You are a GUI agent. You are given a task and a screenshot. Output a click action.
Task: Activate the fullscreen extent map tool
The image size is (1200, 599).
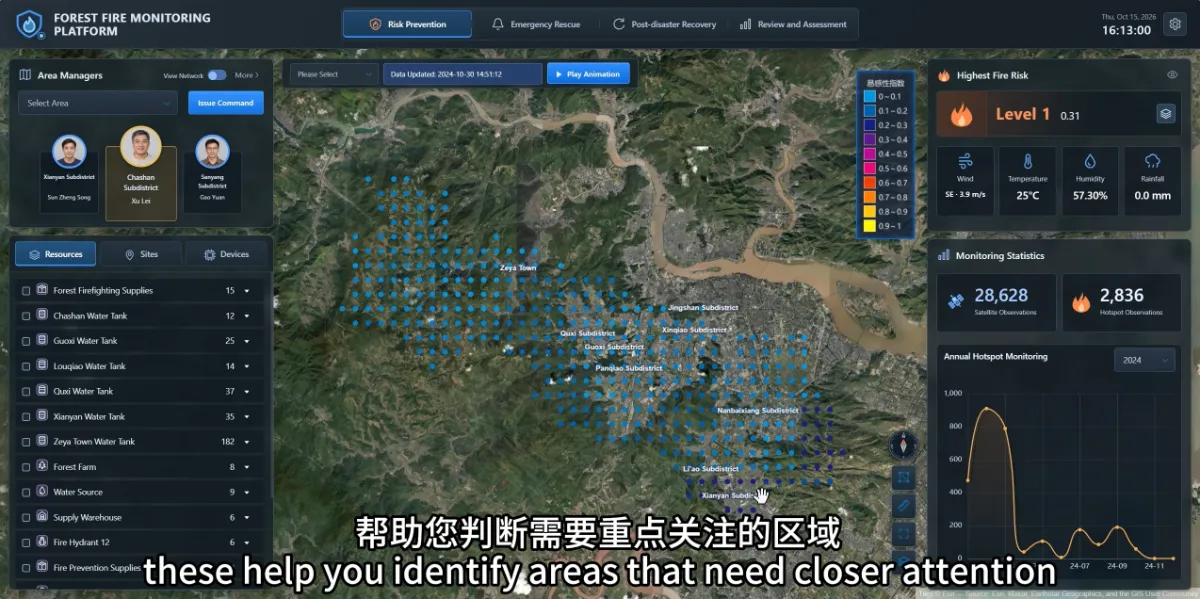coord(904,534)
